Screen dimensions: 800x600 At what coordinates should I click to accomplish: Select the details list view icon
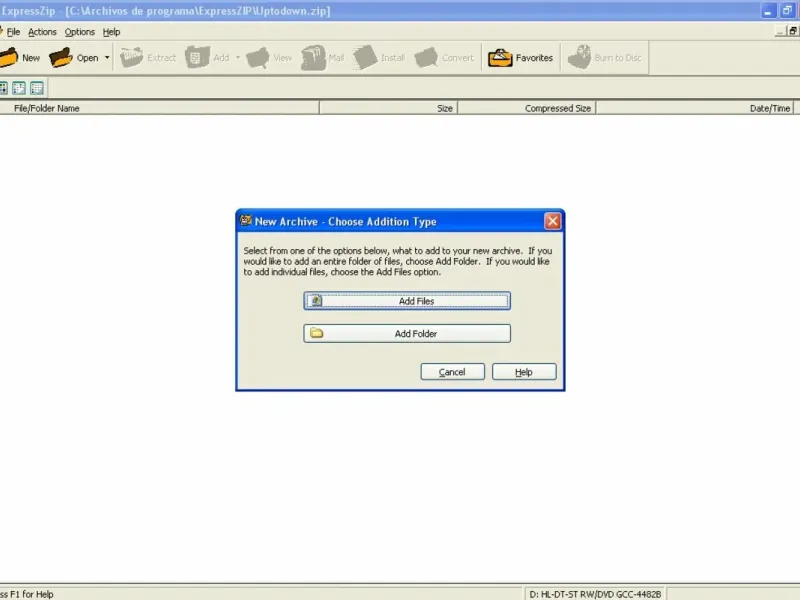tap(37, 88)
